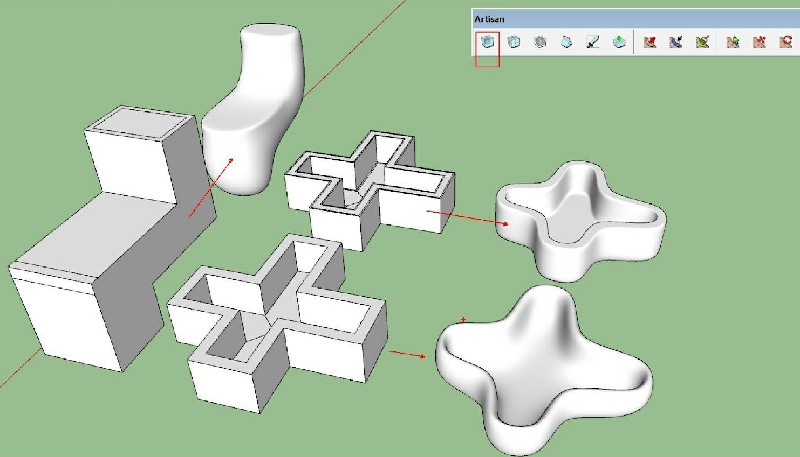The image size is (800, 457).
Task: Select the large smoothed cross-shaped bowl
Action: click(x=544, y=370)
